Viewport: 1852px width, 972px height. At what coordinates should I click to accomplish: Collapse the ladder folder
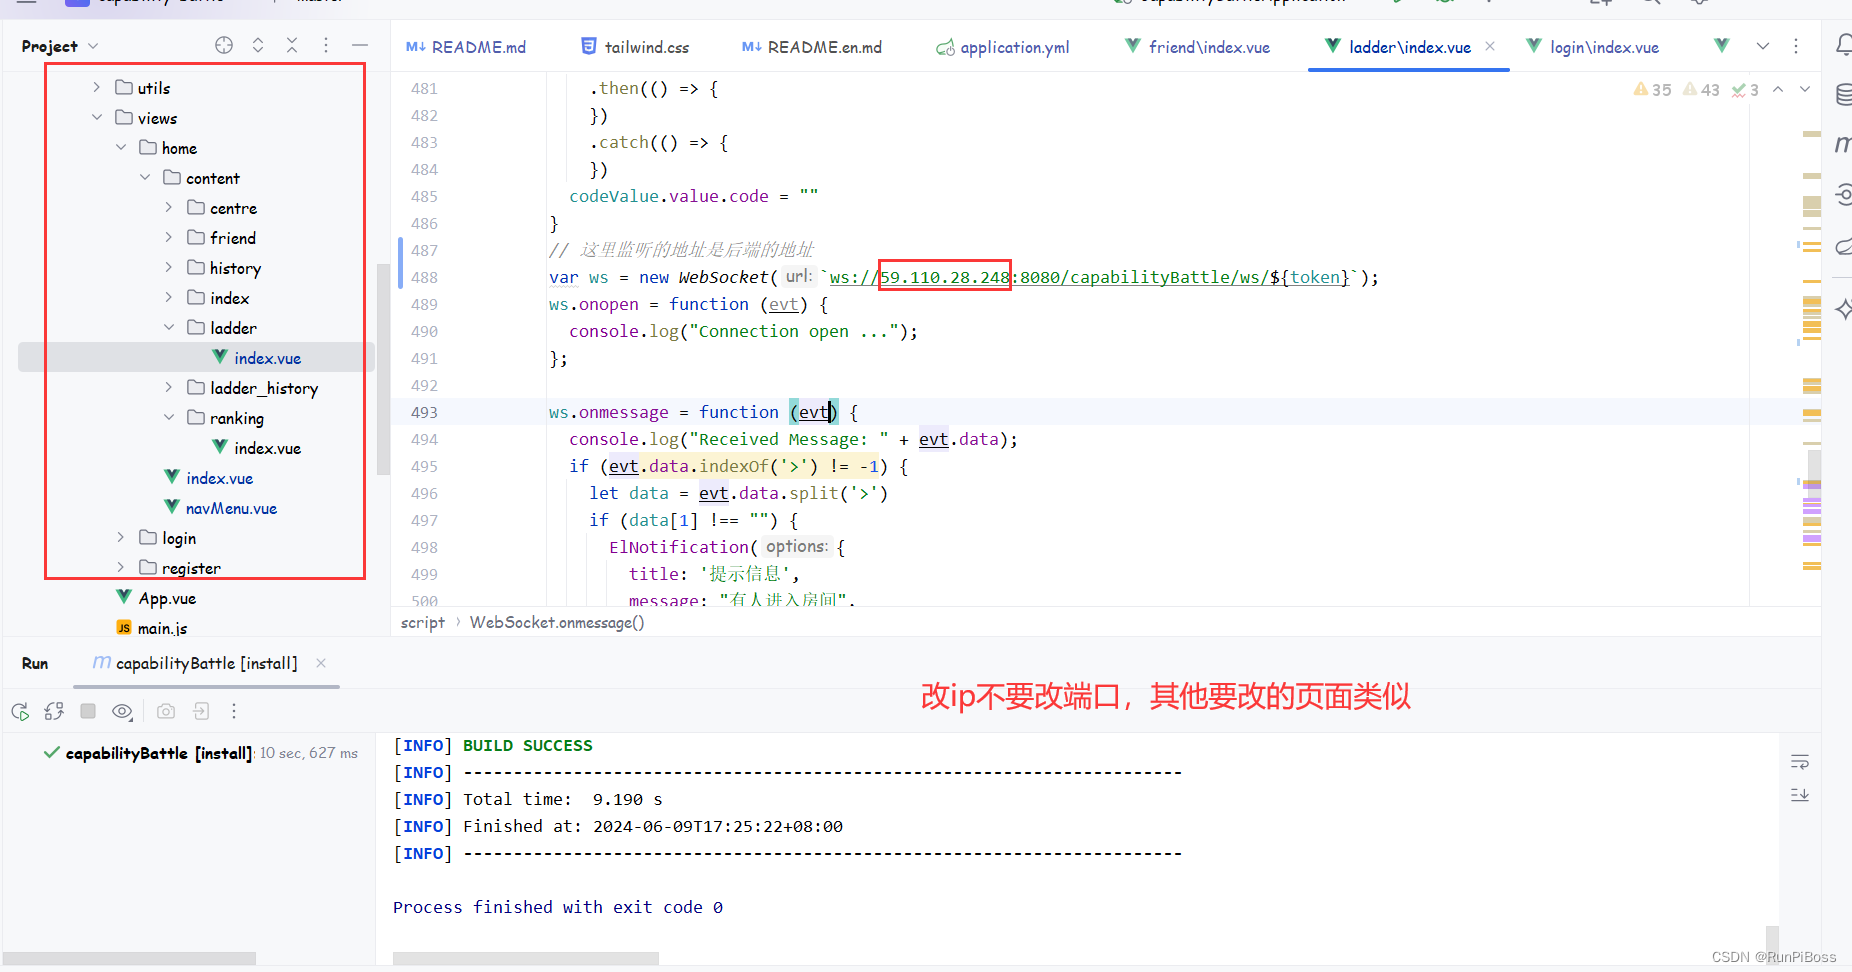(x=168, y=327)
